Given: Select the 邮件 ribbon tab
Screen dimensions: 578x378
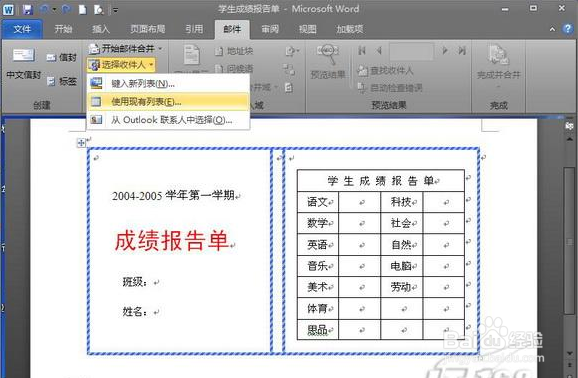Looking at the screenshot, I should pyautogui.click(x=232, y=29).
